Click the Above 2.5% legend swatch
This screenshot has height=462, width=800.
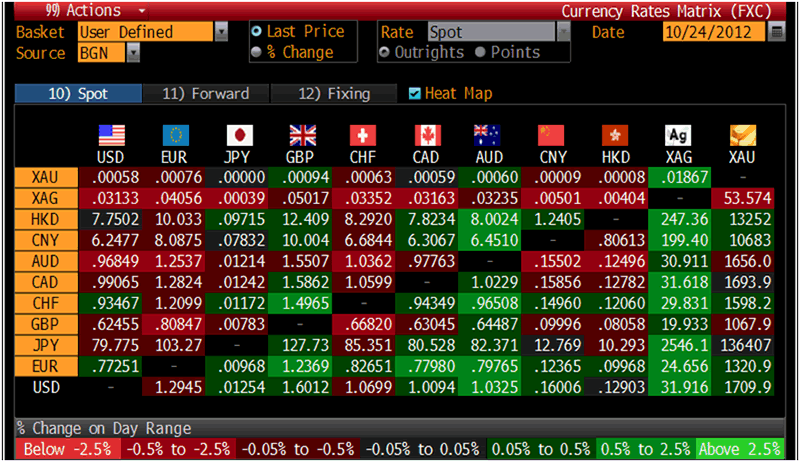(x=741, y=450)
